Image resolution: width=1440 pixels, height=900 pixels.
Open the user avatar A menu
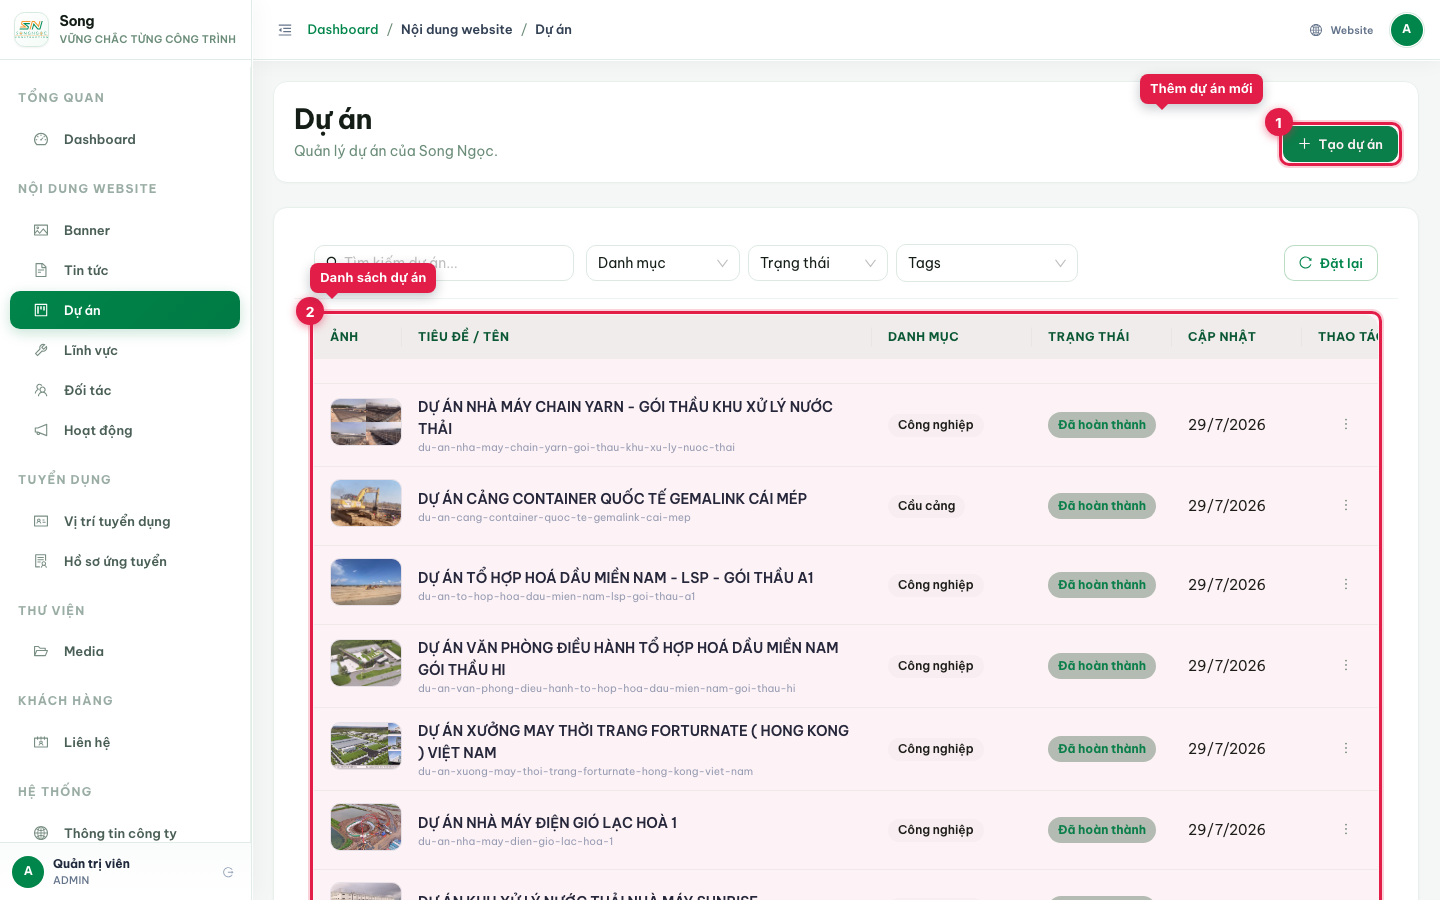(x=1406, y=30)
